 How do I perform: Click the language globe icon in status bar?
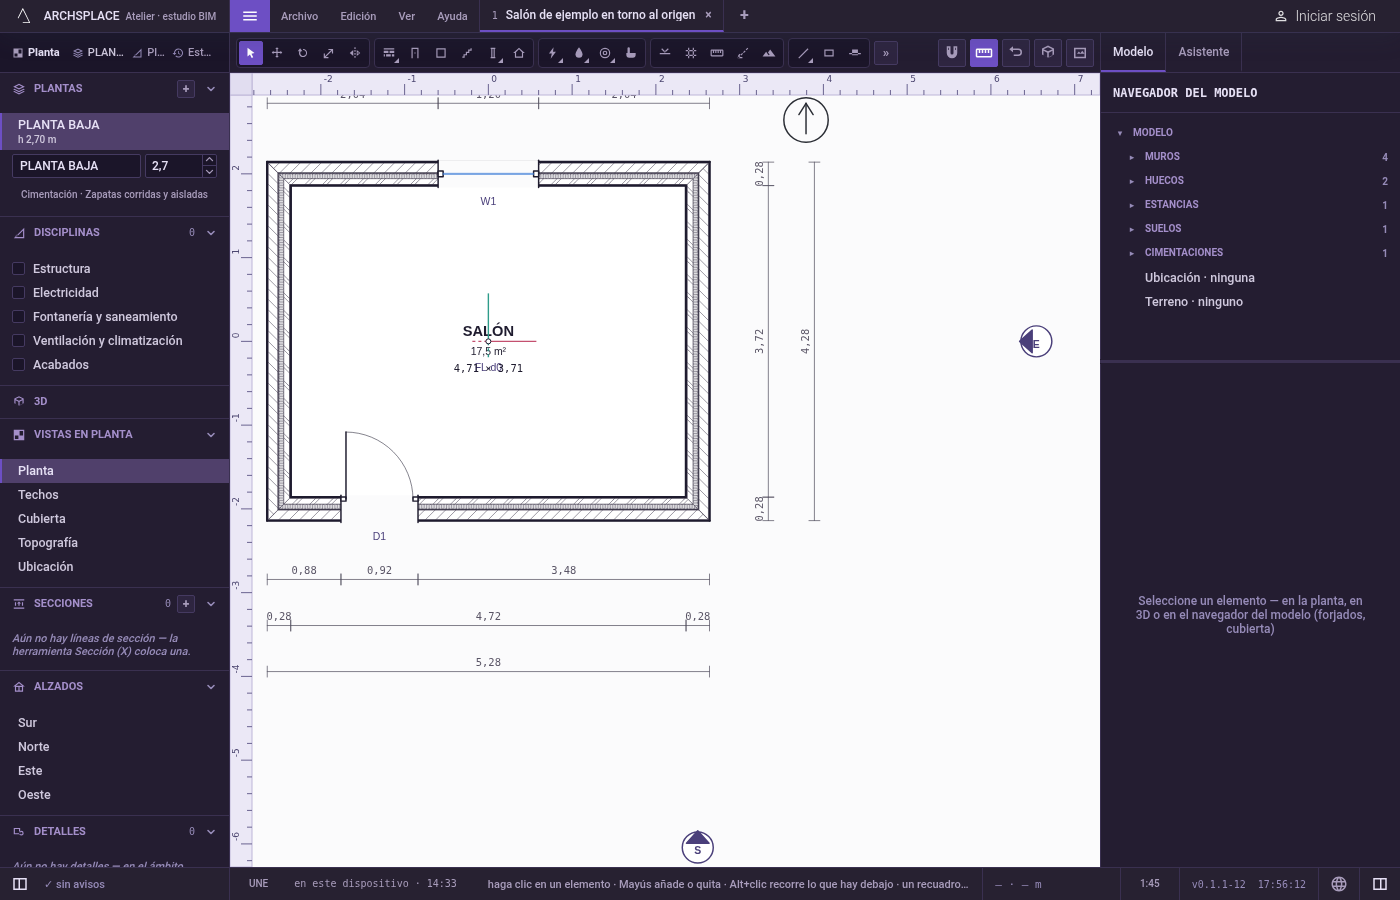(1339, 884)
